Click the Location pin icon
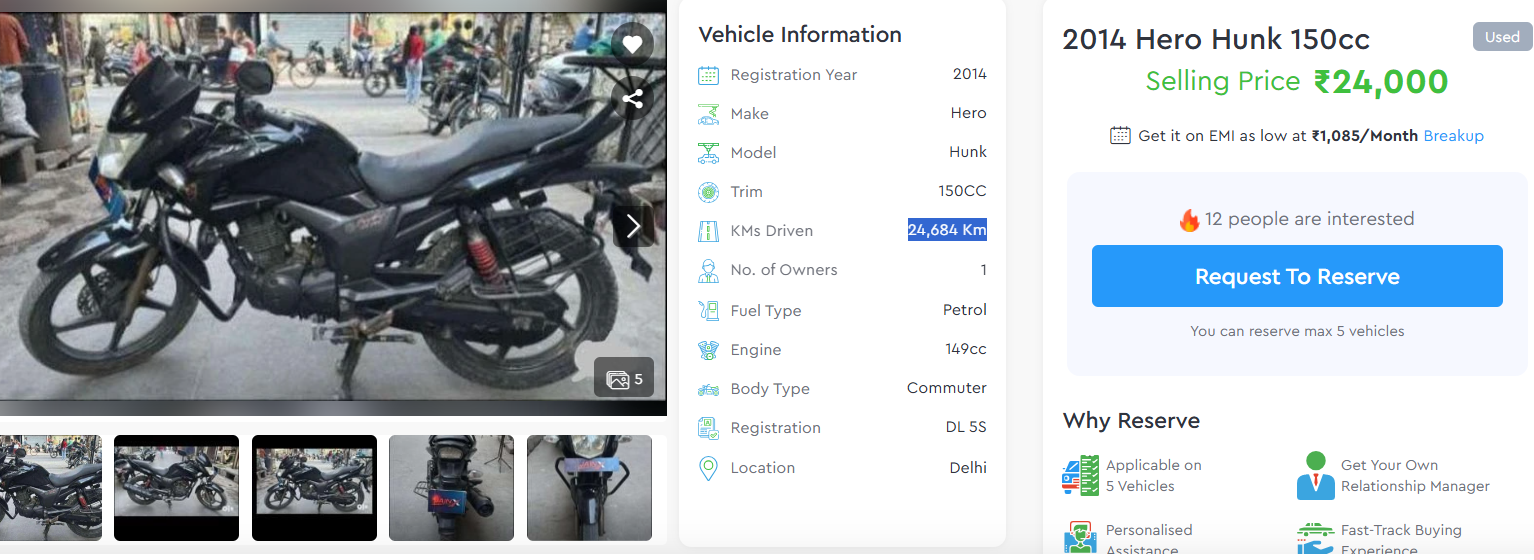 tap(708, 468)
